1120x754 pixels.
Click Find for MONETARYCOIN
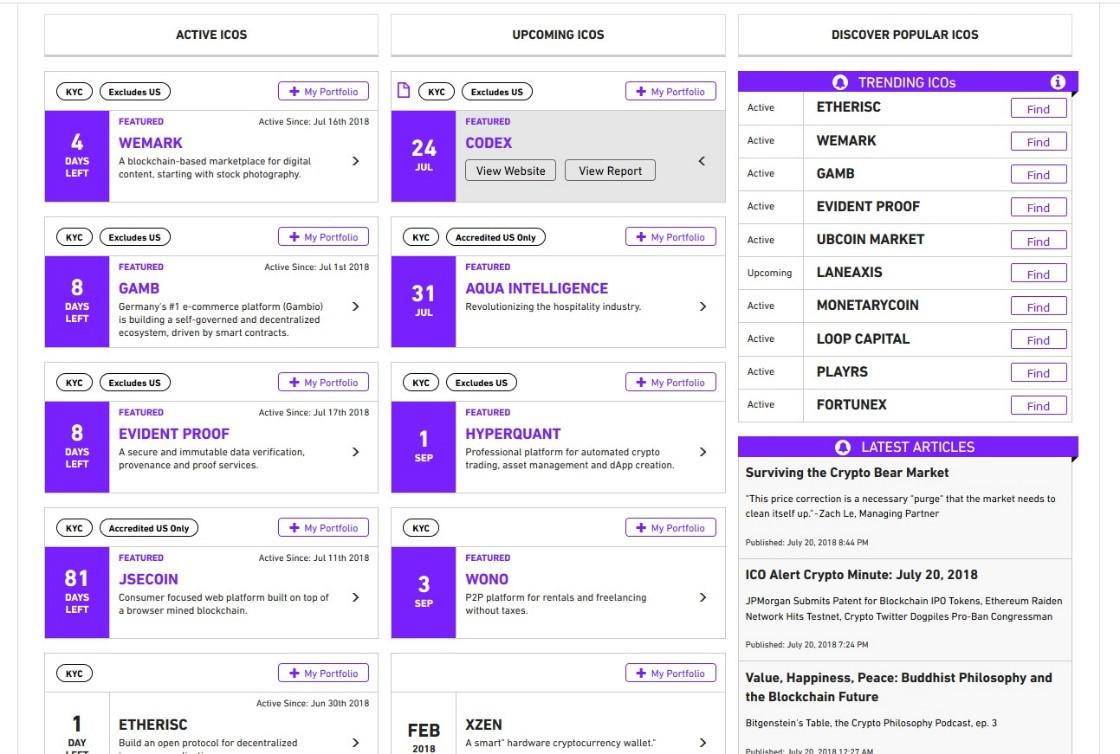pyautogui.click(x=1039, y=306)
